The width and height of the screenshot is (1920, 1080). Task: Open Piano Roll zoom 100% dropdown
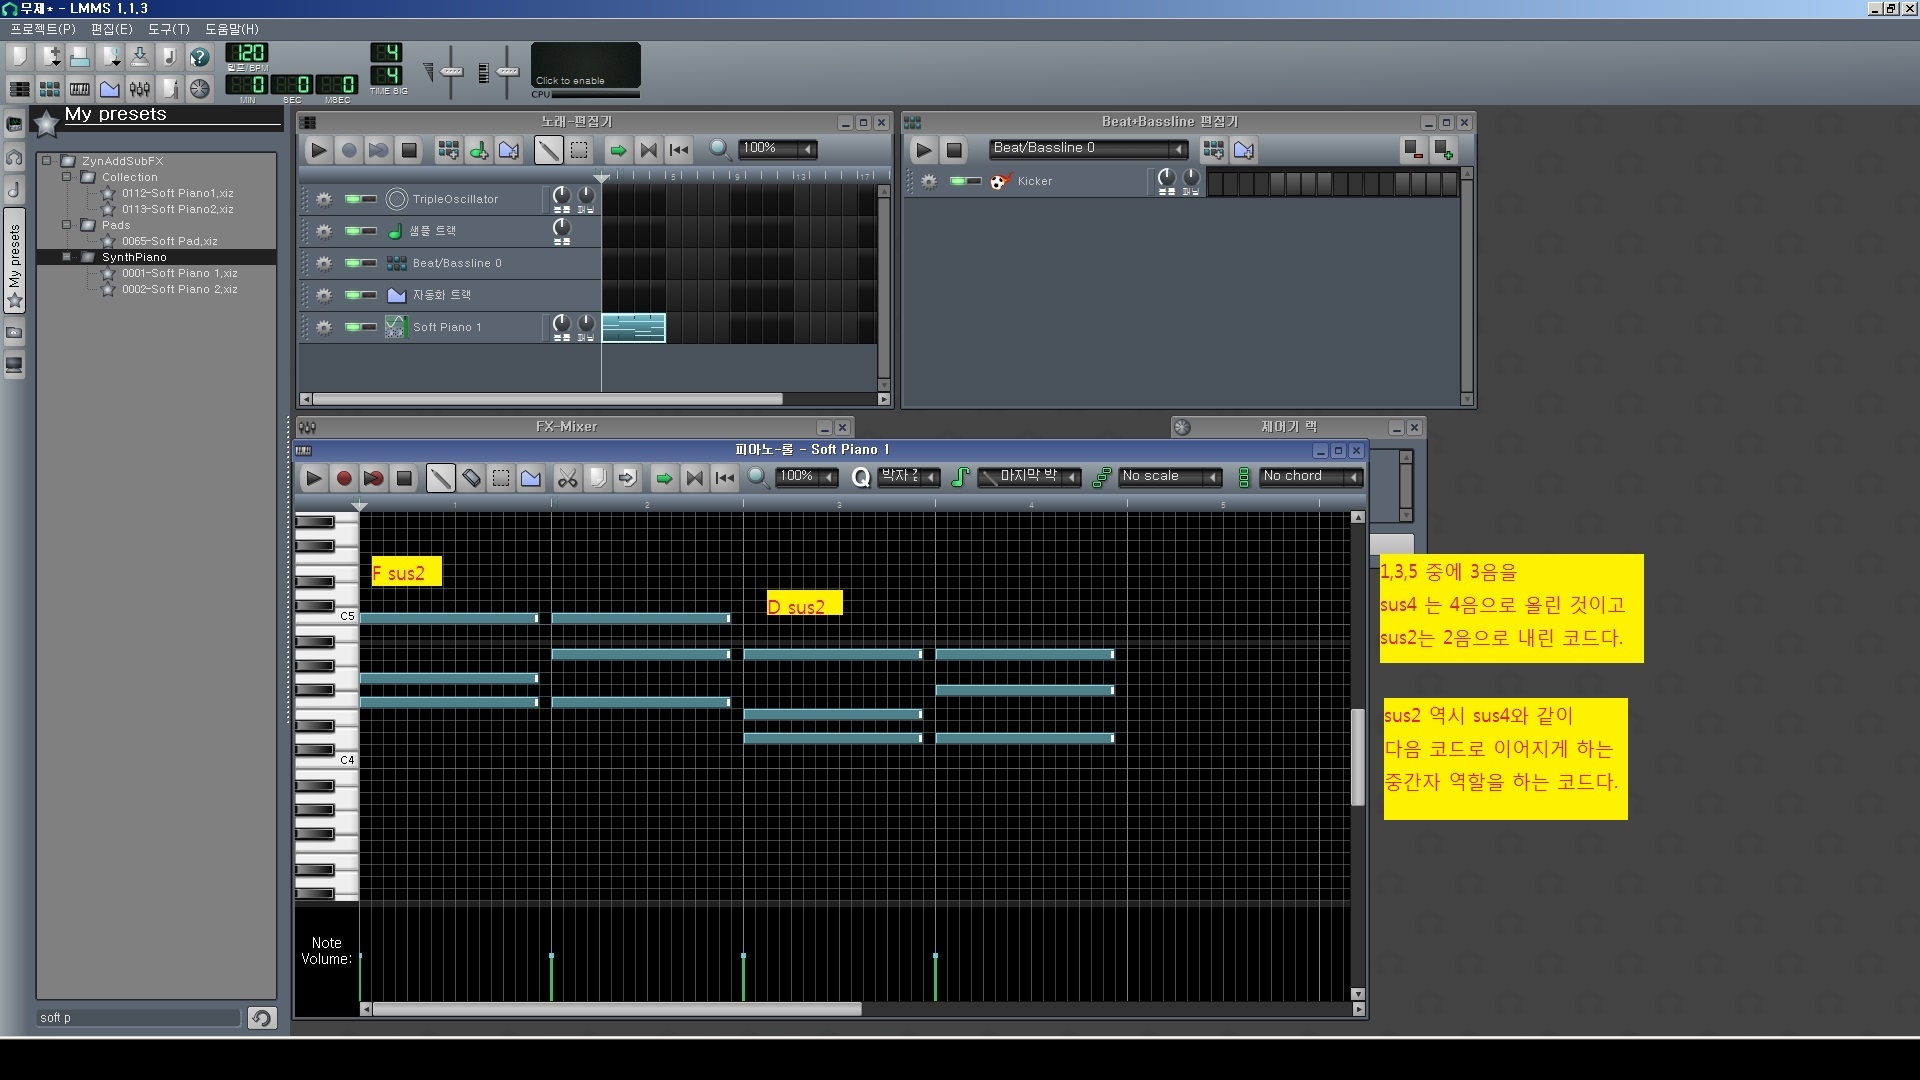[806, 477]
